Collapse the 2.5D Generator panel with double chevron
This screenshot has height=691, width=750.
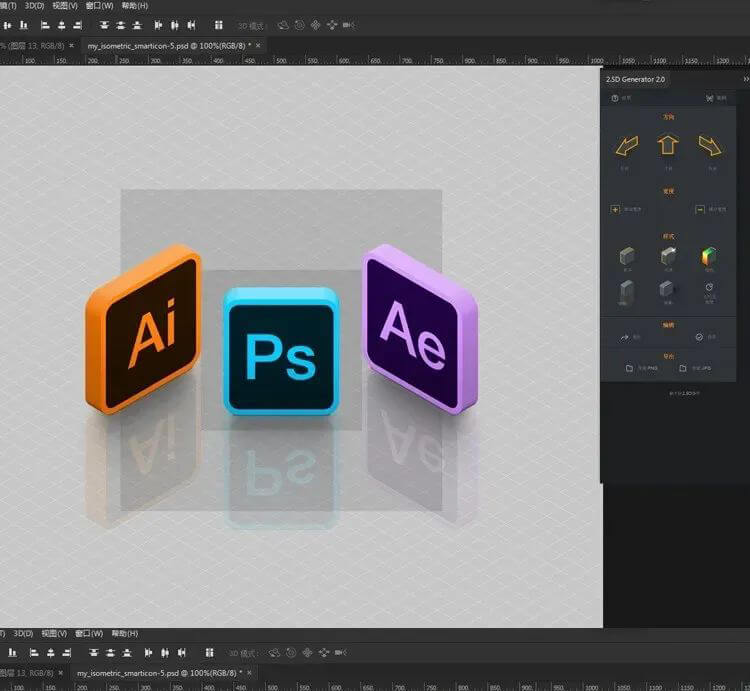pyautogui.click(x=745, y=78)
